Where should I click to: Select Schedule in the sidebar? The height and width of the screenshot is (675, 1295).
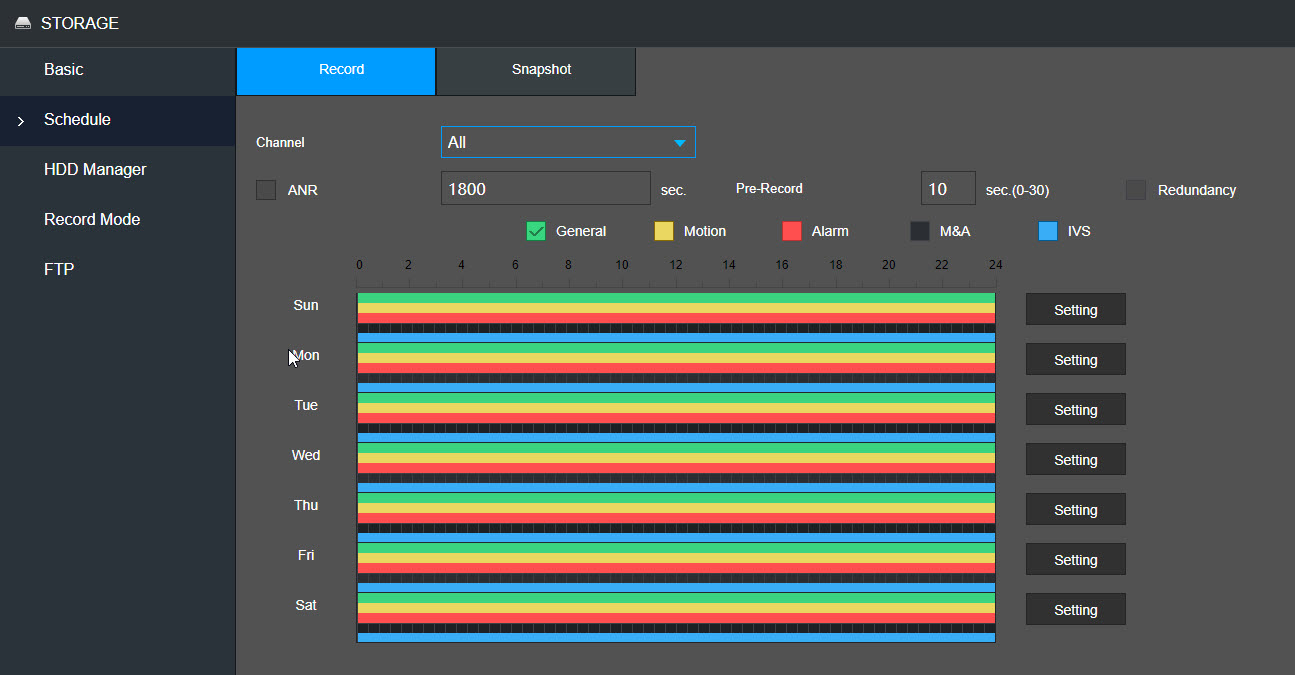pos(118,120)
